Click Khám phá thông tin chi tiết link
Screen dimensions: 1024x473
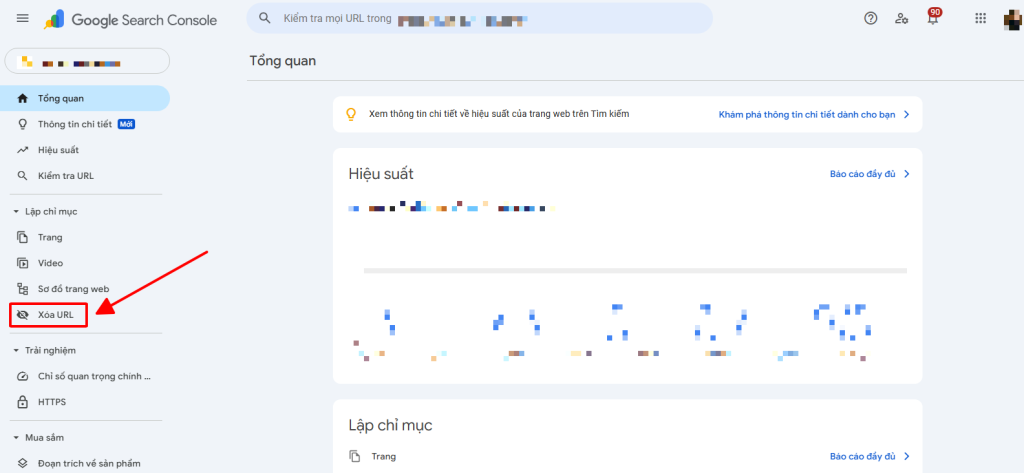pos(813,114)
